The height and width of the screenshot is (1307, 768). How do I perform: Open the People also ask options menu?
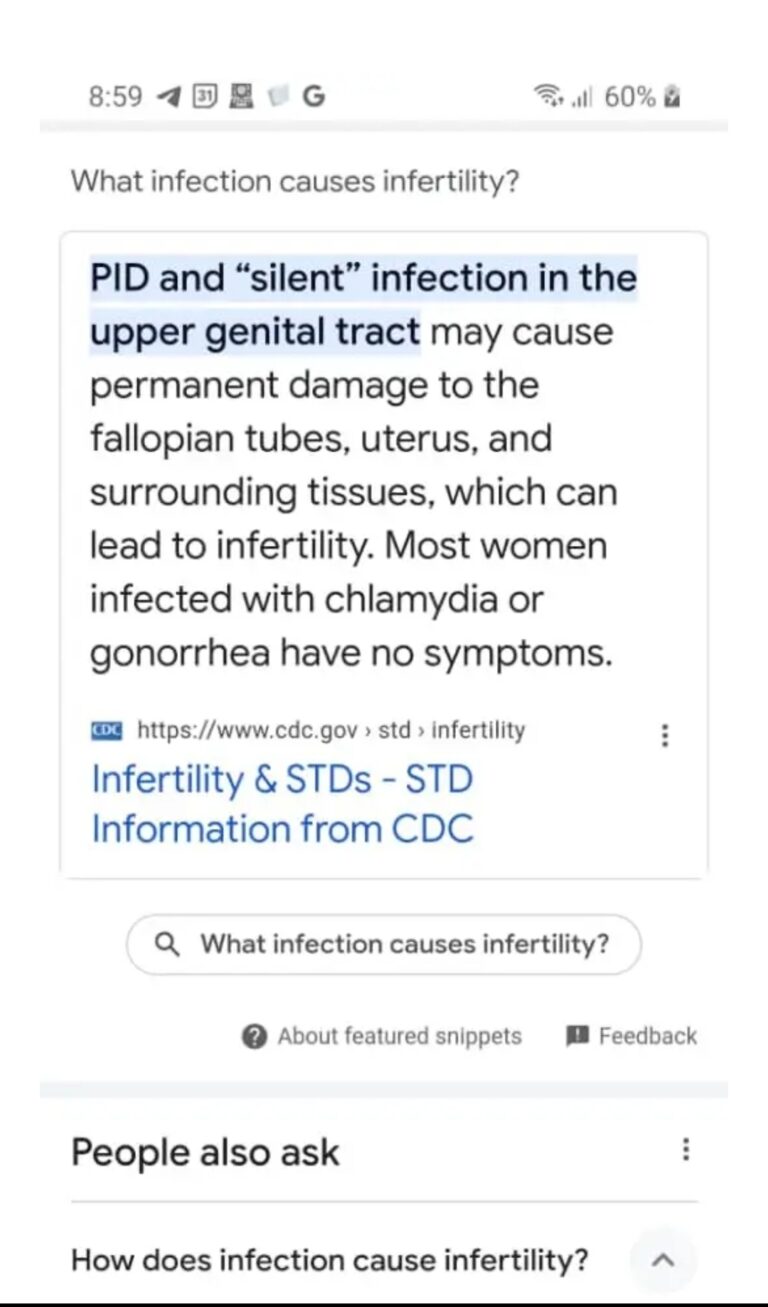click(x=685, y=1149)
